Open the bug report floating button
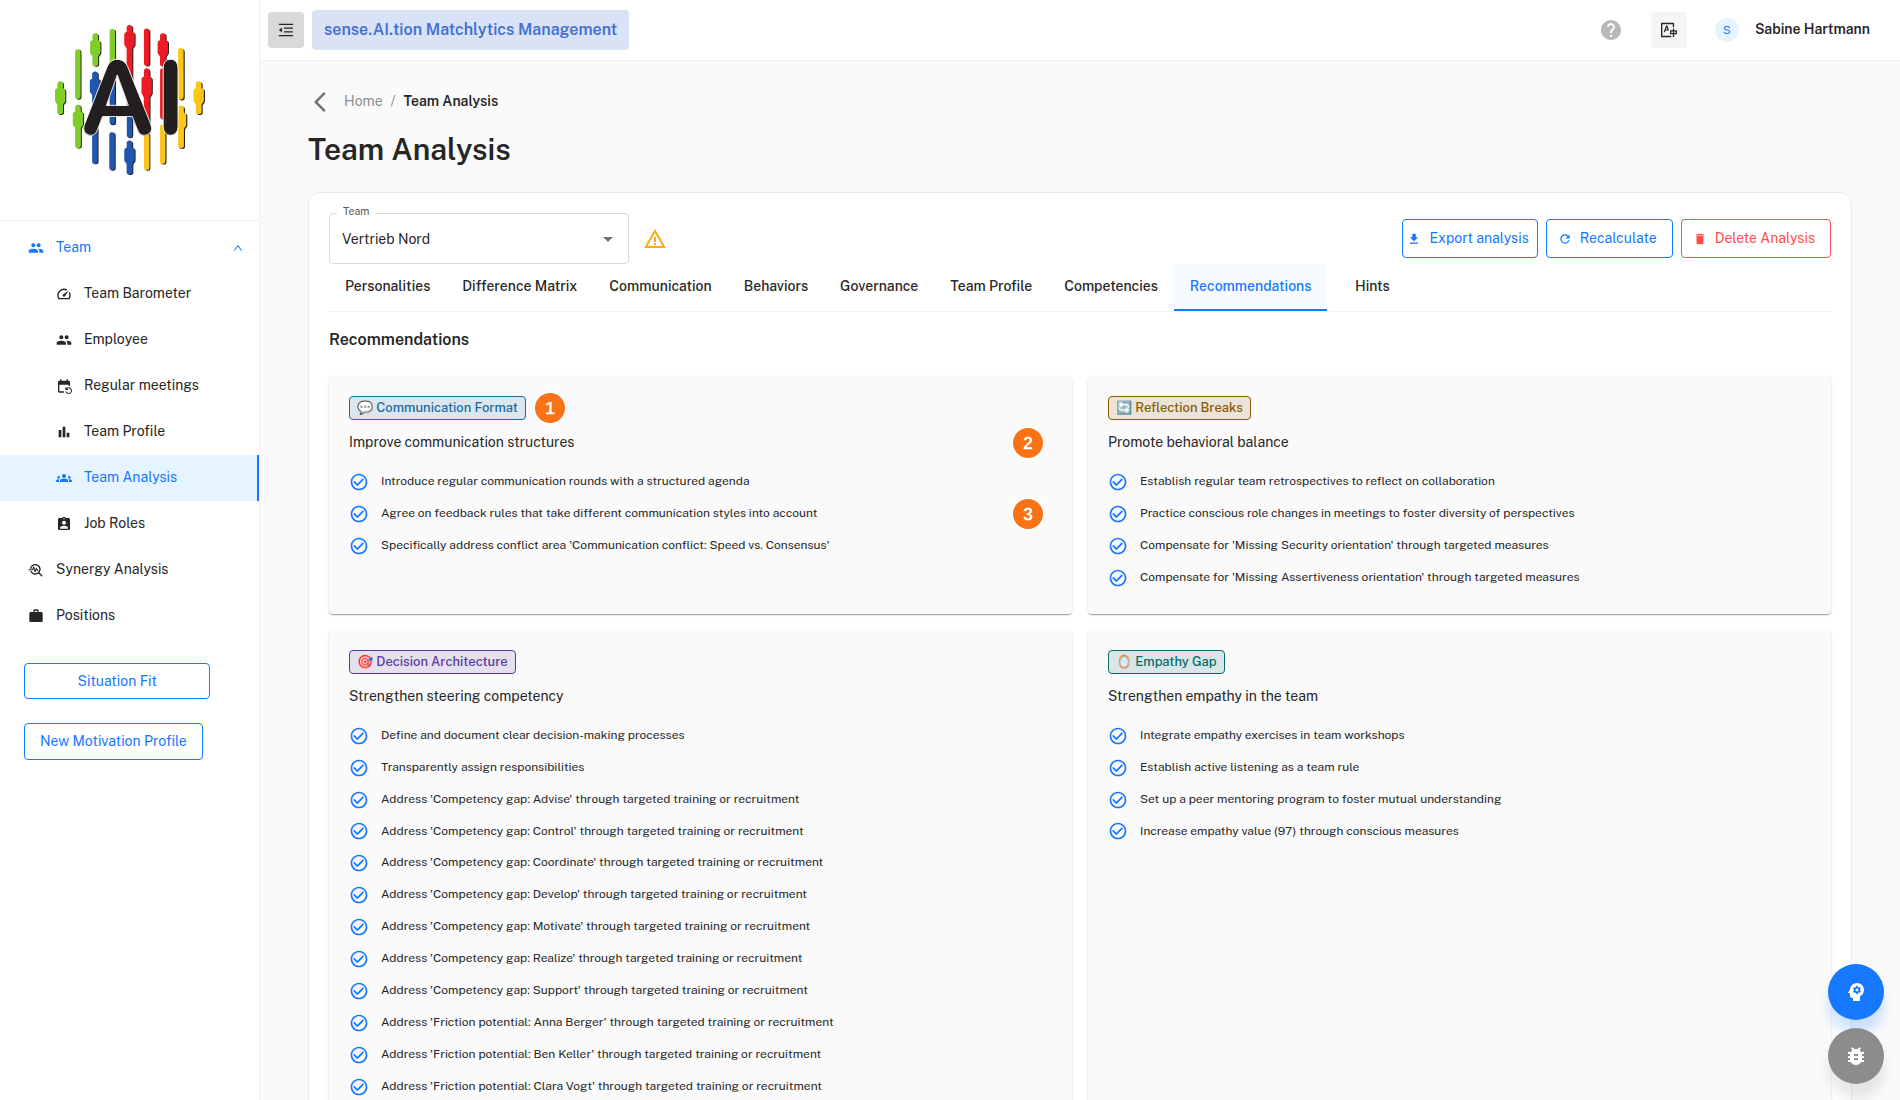Image resolution: width=1900 pixels, height=1100 pixels. [x=1856, y=1056]
